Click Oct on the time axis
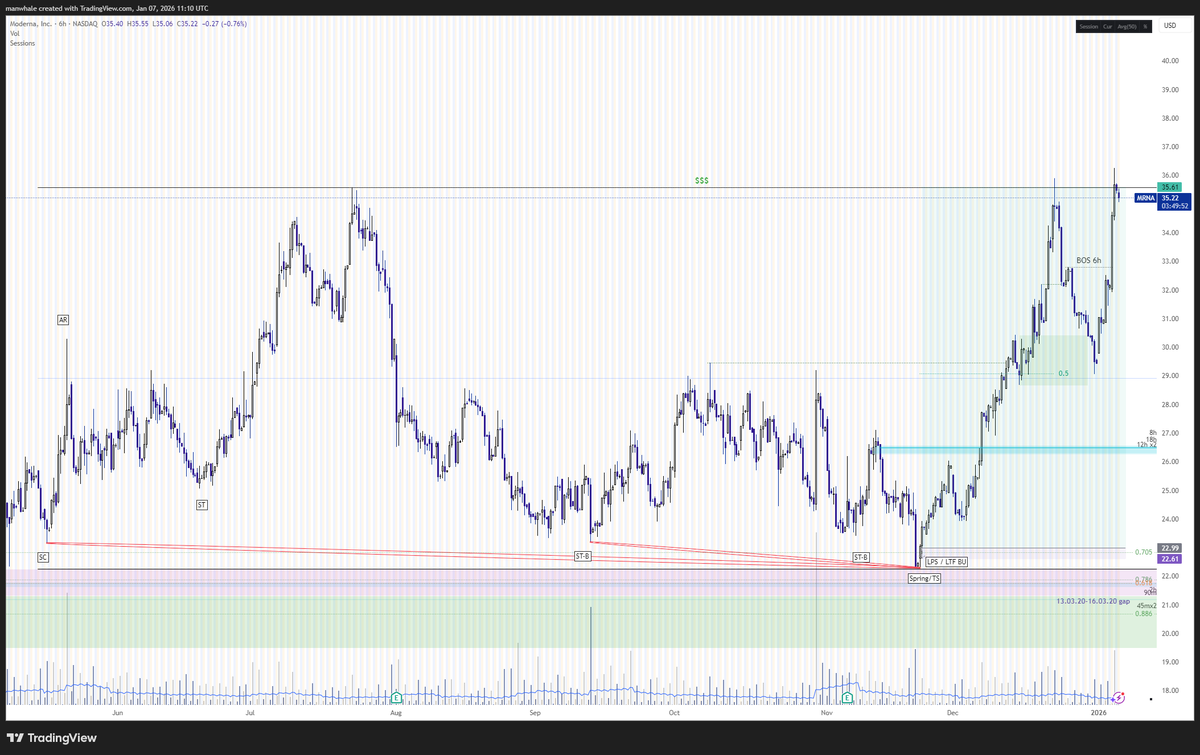 coord(674,714)
